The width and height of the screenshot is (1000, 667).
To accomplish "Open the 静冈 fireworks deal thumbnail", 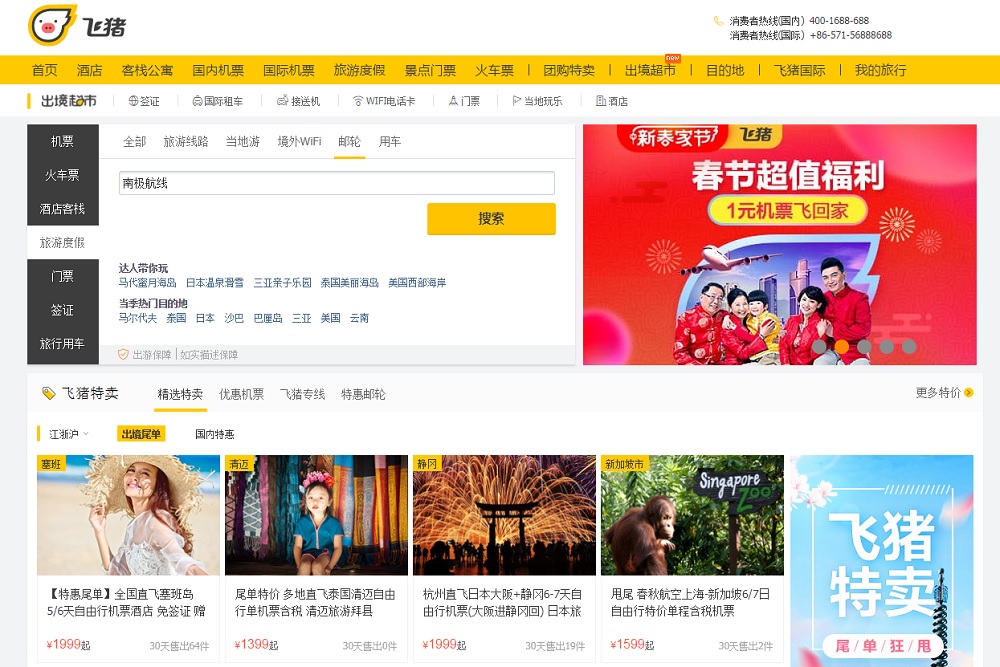I will coord(504,515).
